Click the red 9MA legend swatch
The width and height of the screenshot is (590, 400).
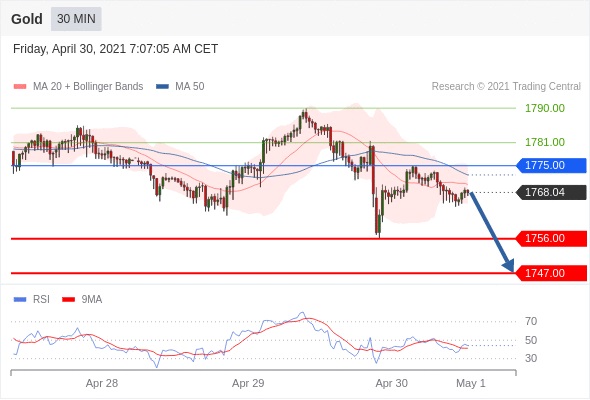pyautogui.click(x=68, y=300)
